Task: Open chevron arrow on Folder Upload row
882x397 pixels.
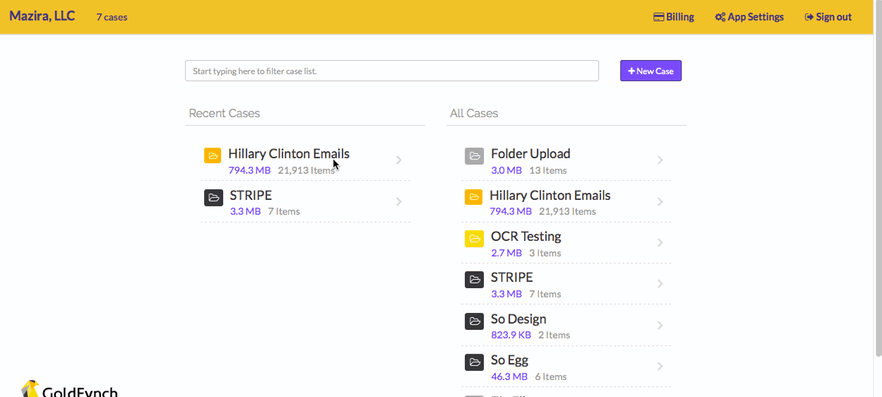Action: [660, 160]
